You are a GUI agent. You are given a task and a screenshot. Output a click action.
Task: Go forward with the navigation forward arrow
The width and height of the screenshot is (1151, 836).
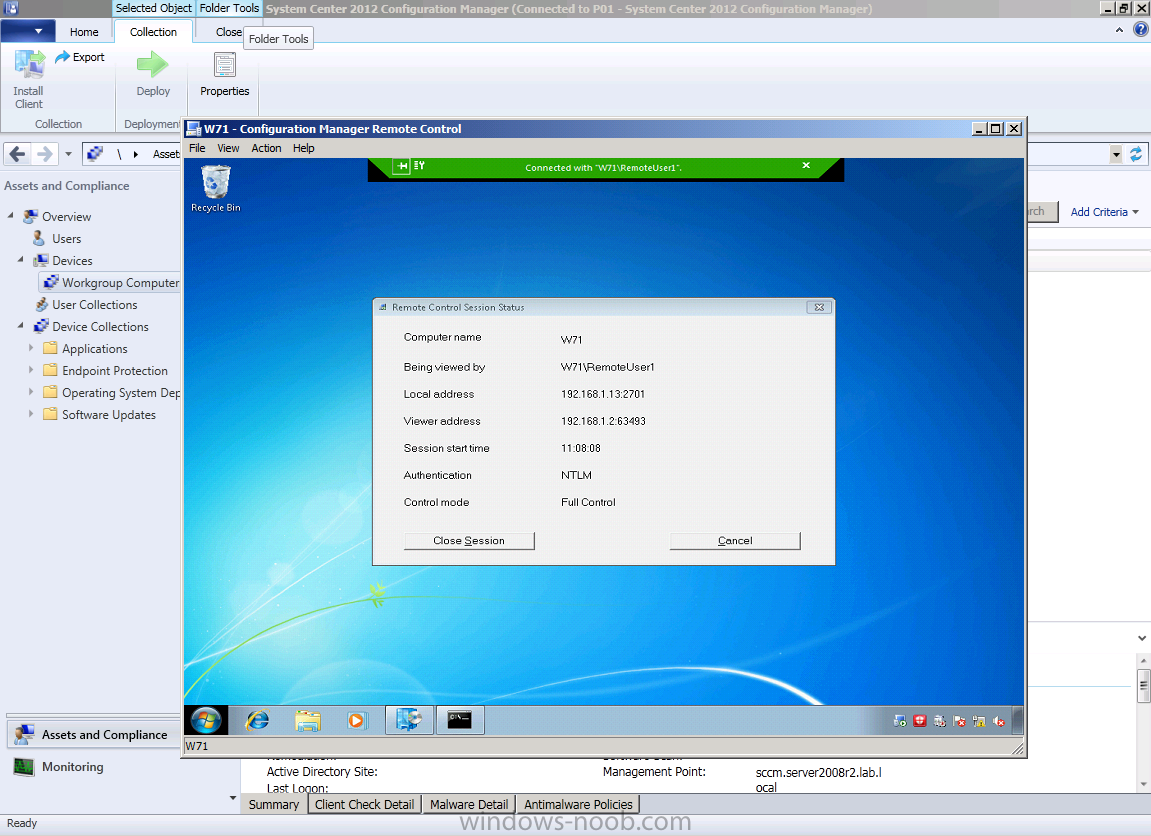point(45,154)
